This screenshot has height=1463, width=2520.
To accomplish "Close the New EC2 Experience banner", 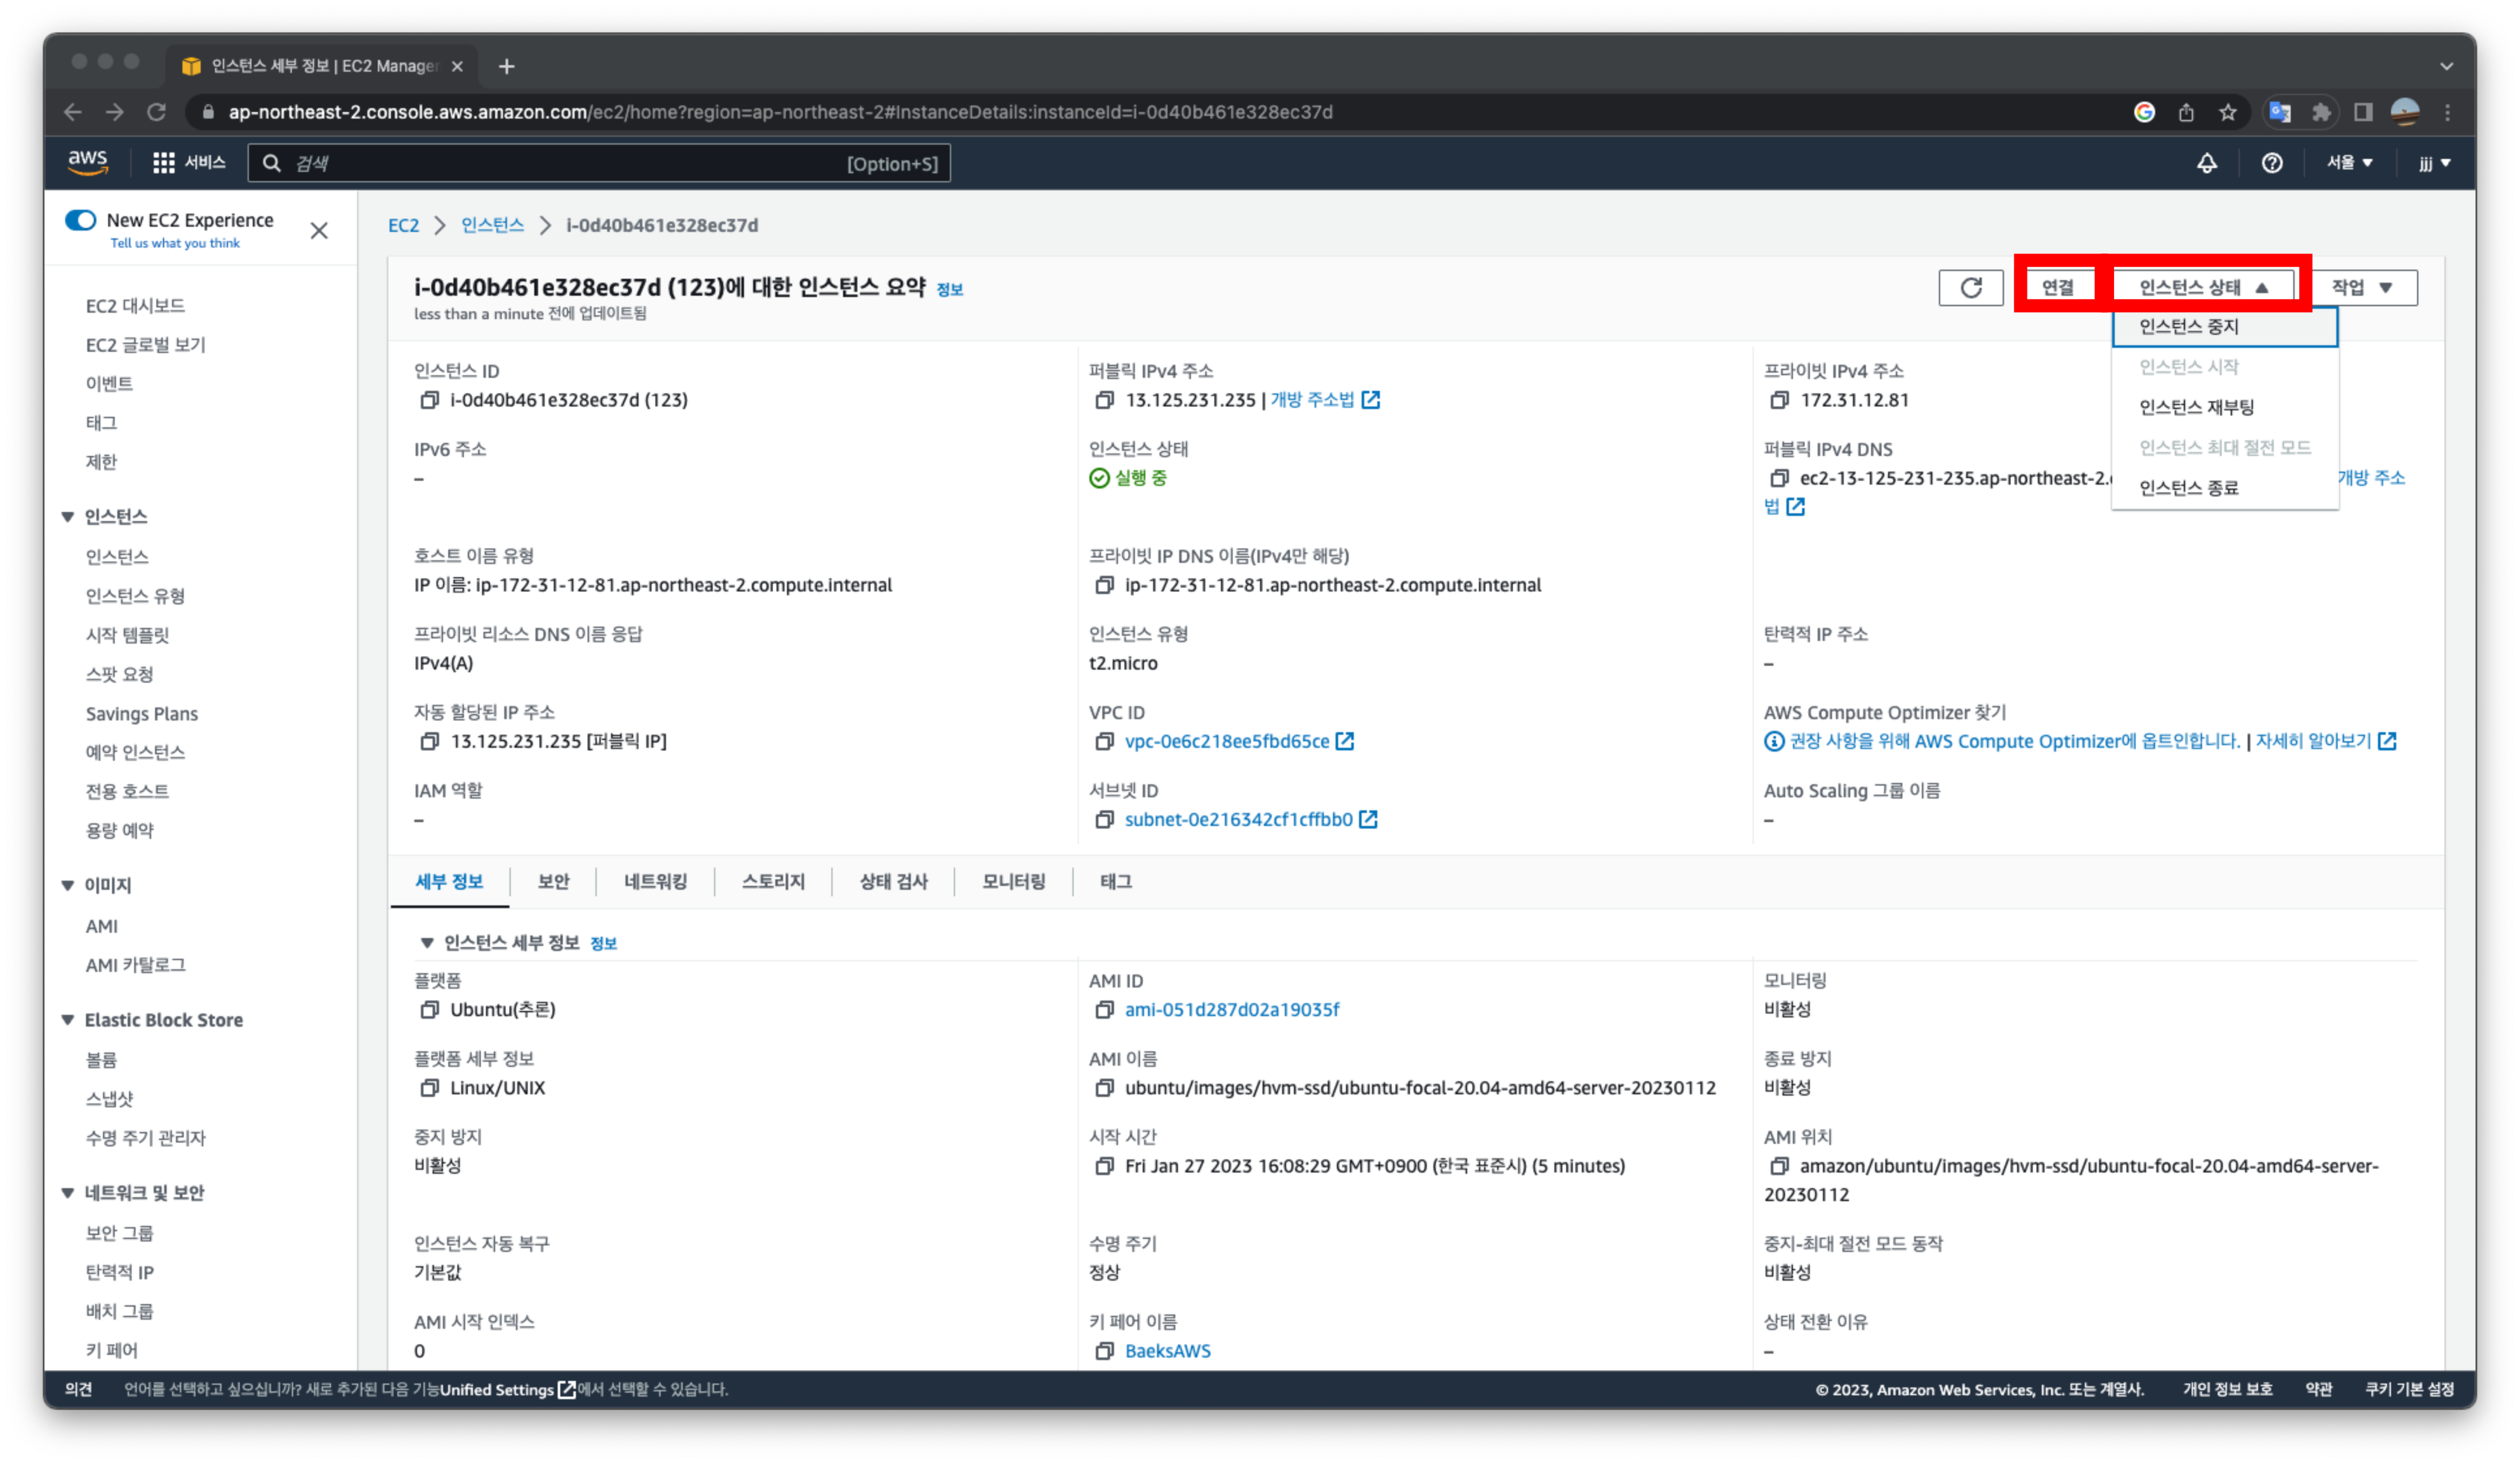I will 319,231.
